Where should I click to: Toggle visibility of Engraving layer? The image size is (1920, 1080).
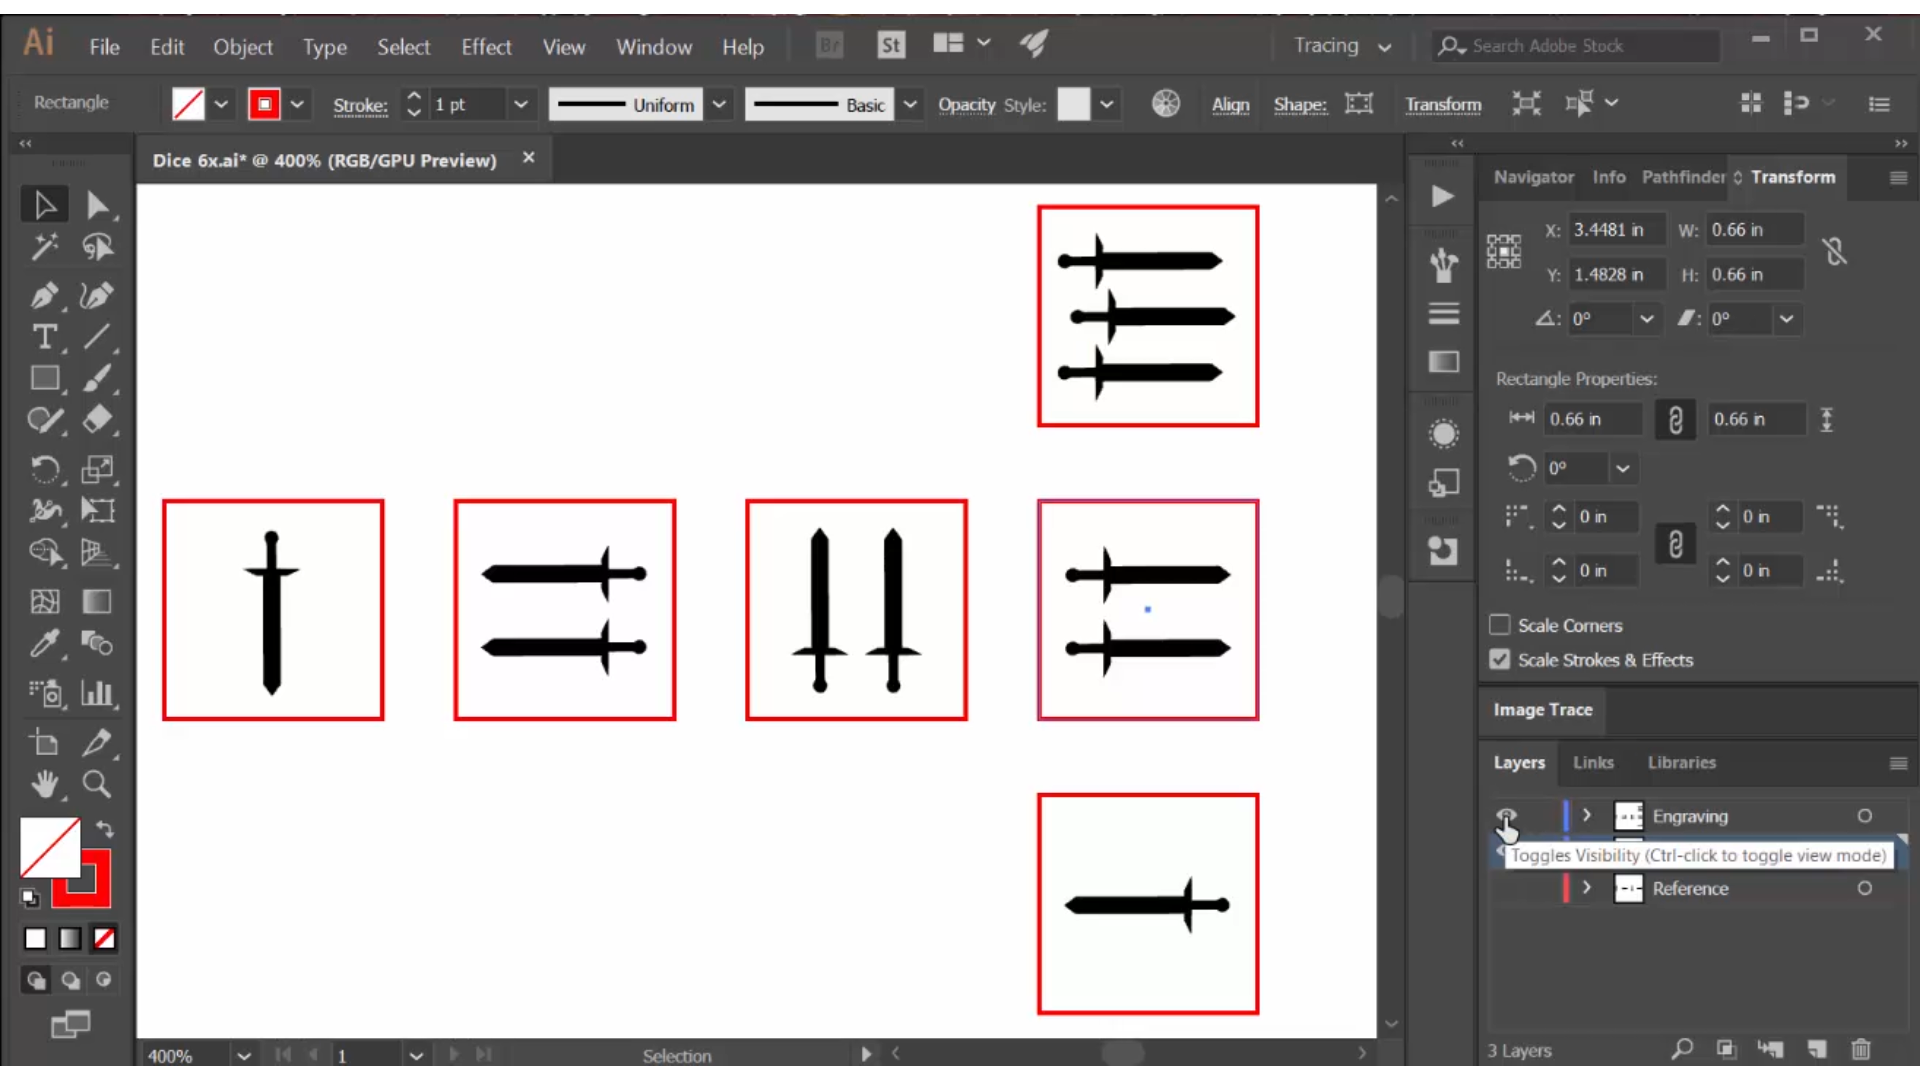[1507, 815]
